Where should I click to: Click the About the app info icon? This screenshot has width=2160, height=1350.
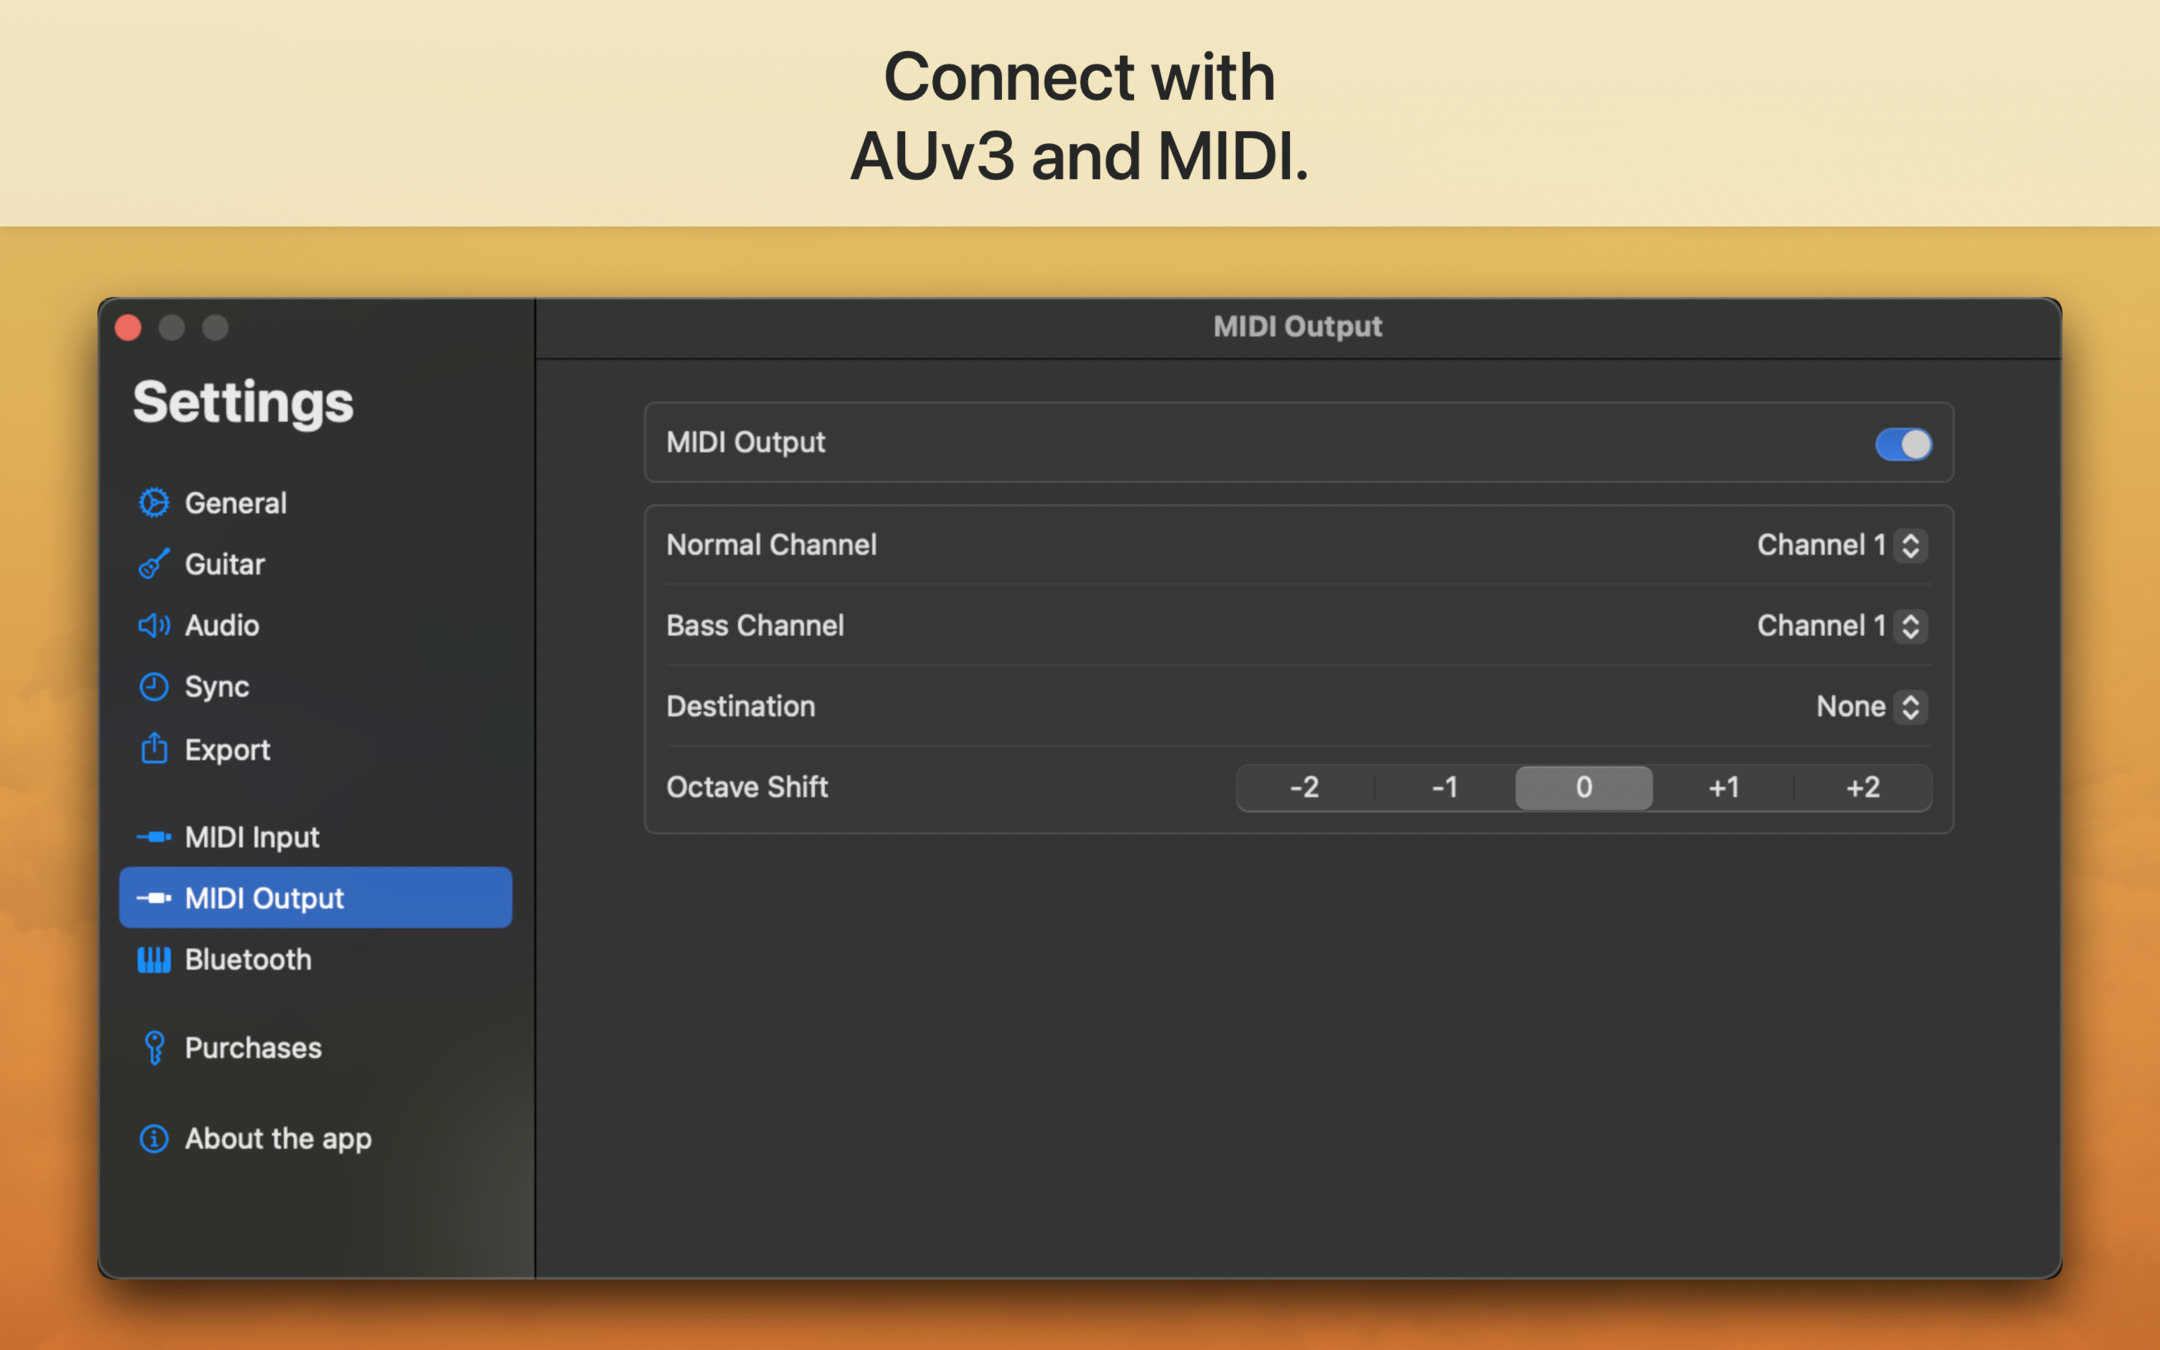(x=153, y=1139)
